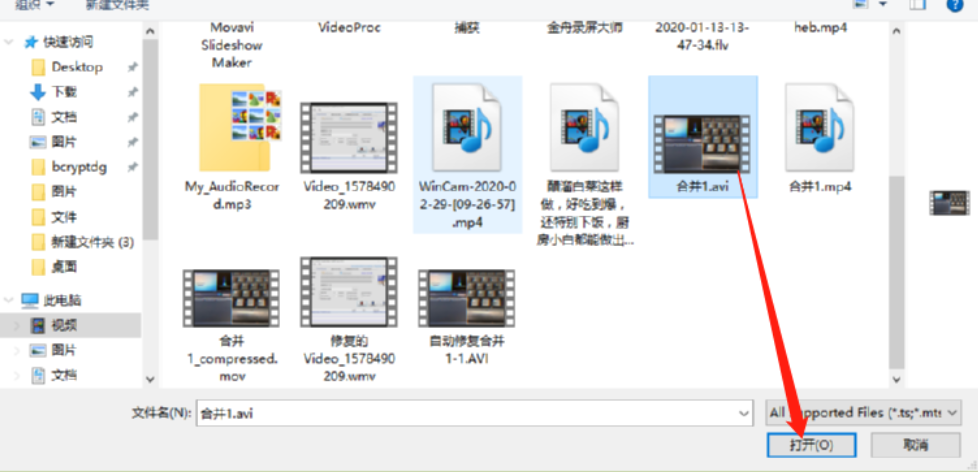Click the 文件名 input field
978x472 pixels.
click(473, 413)
